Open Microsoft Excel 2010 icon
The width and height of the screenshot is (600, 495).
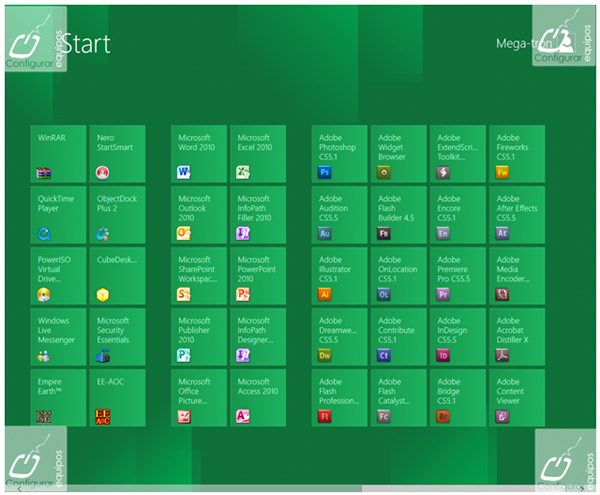pyautogui.click(x=243, y=173)
